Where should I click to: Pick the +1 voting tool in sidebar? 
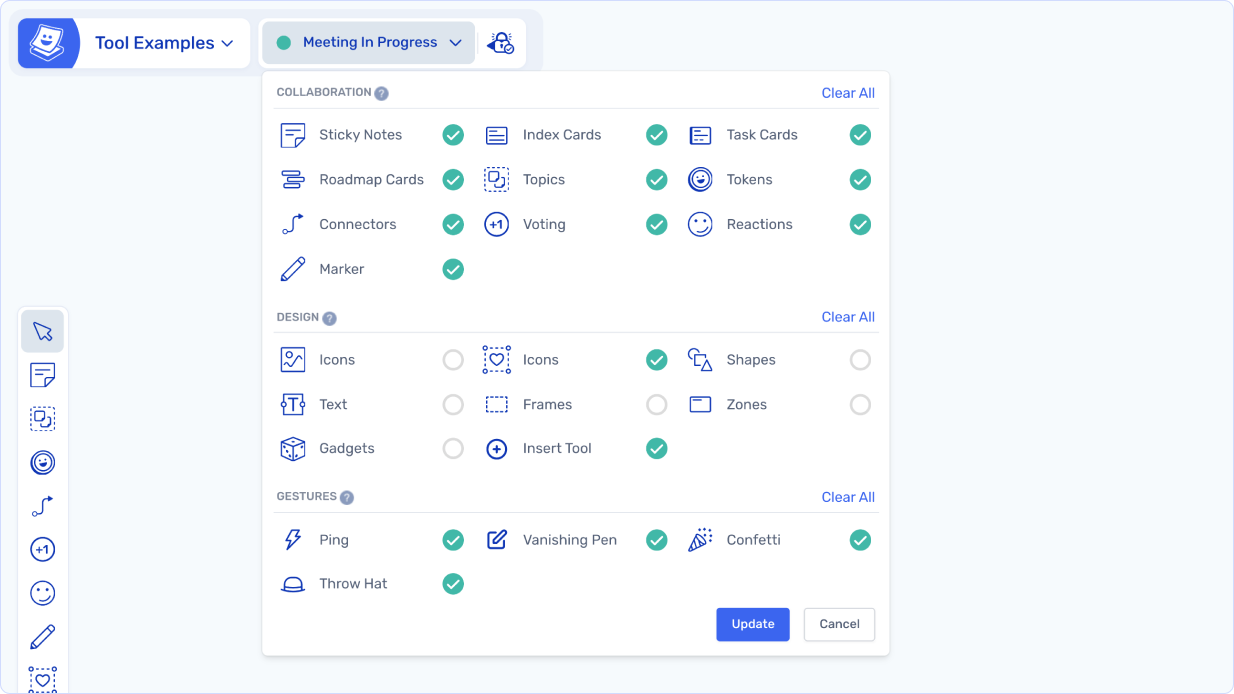42,550
